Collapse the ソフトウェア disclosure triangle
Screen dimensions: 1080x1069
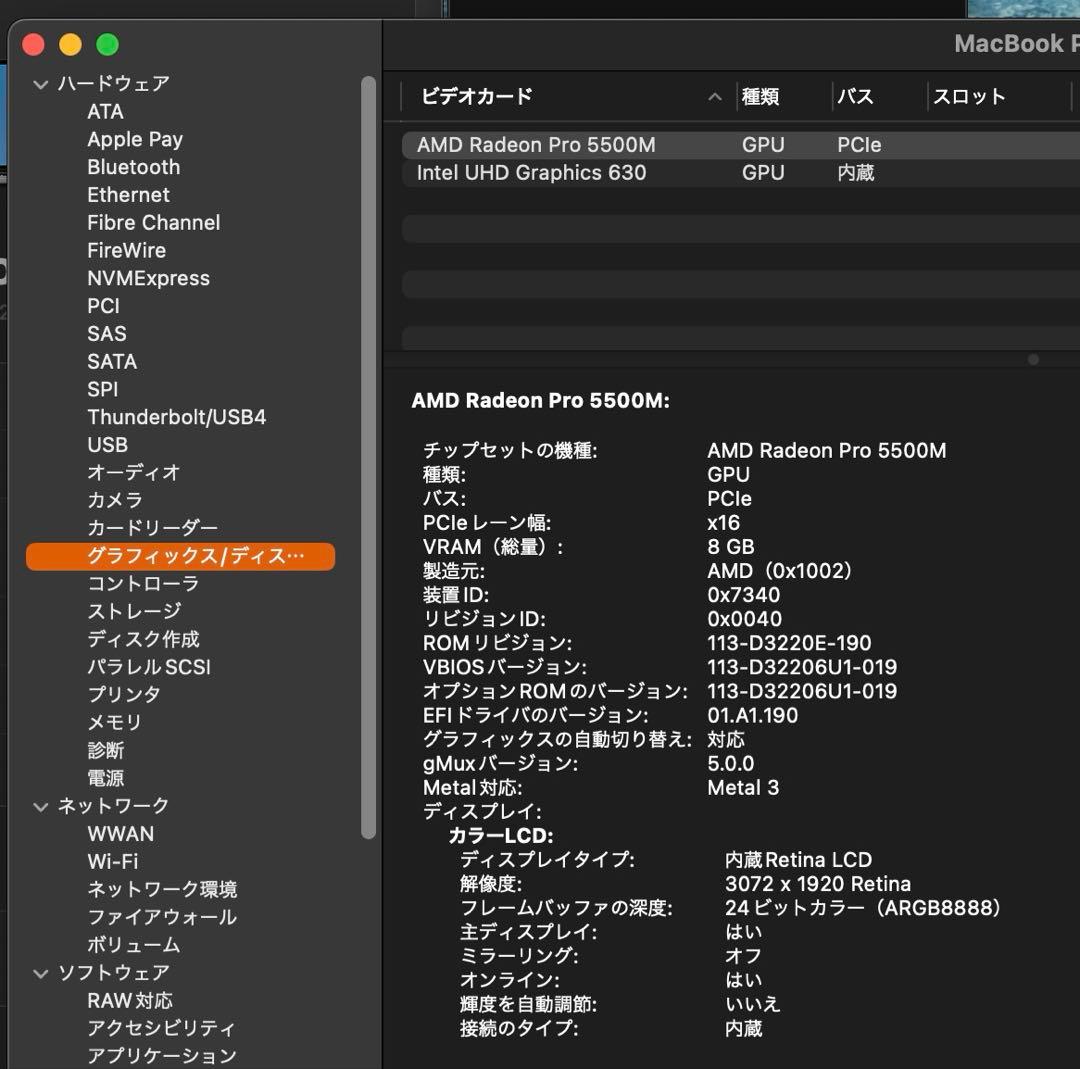pos(40,973)
